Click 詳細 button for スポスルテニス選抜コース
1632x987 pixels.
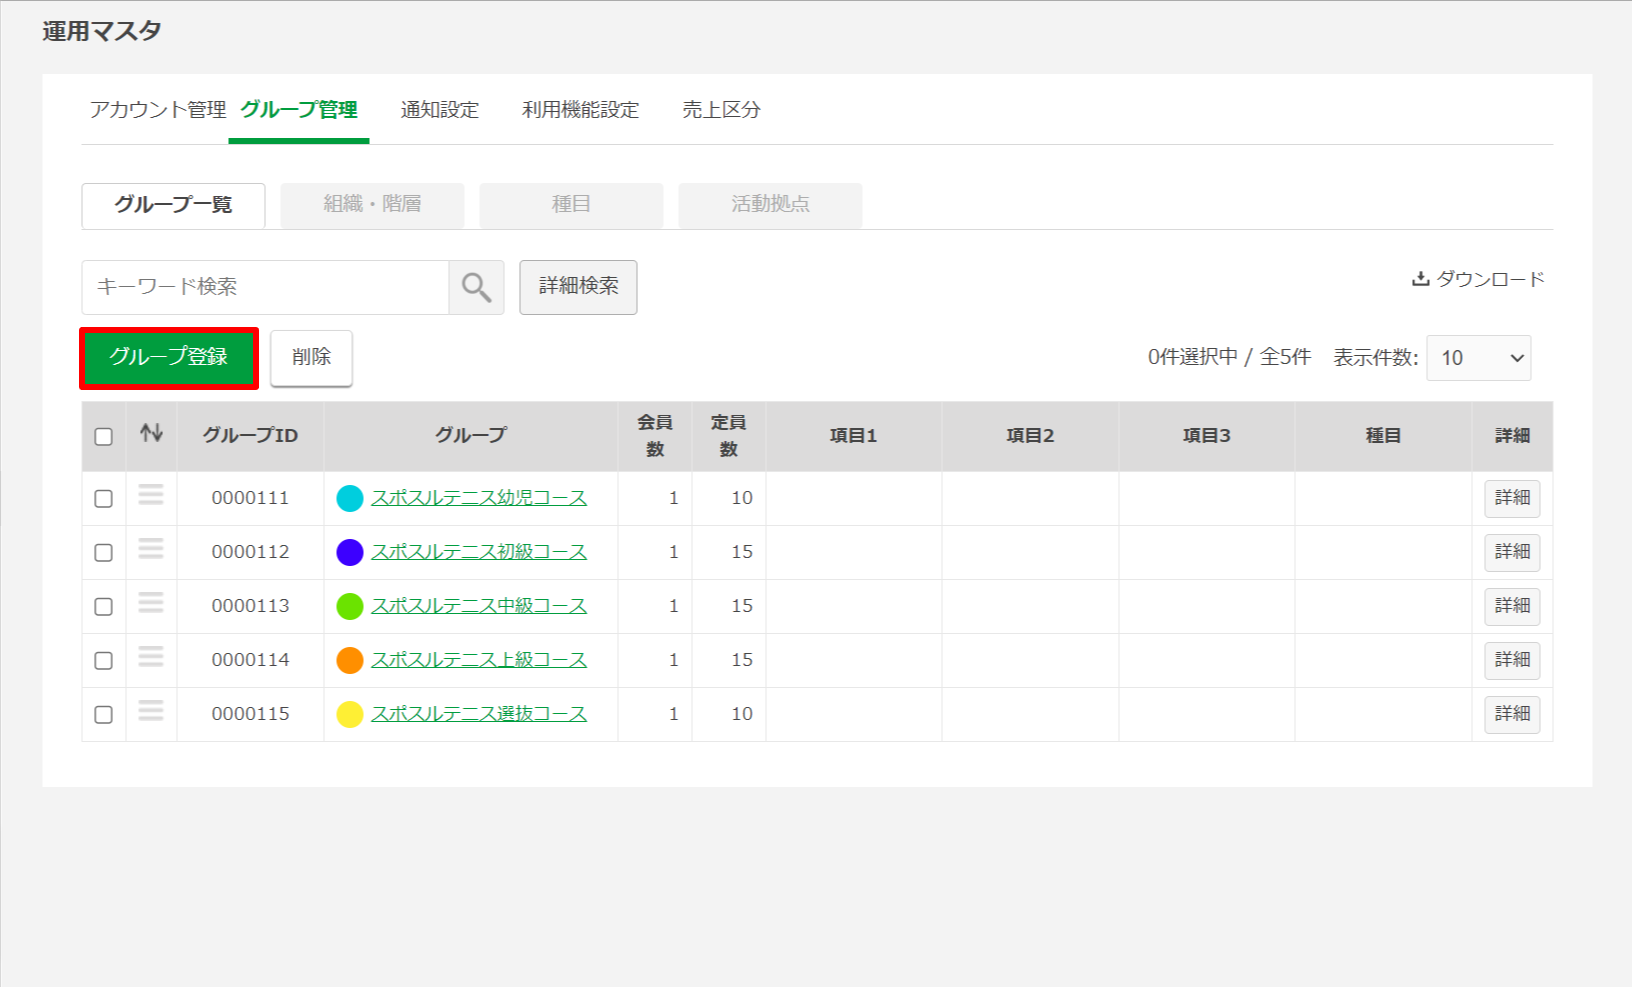[x=1512, y=714]
